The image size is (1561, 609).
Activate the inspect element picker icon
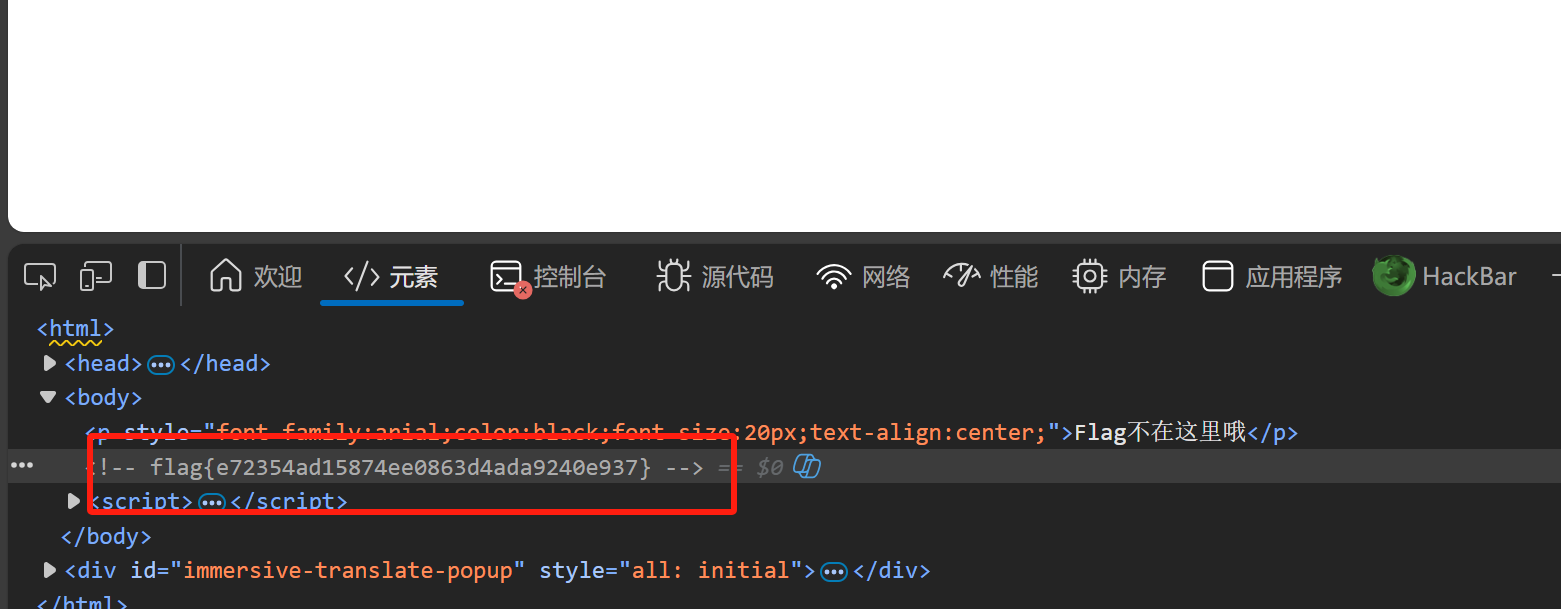coord(40,277)
